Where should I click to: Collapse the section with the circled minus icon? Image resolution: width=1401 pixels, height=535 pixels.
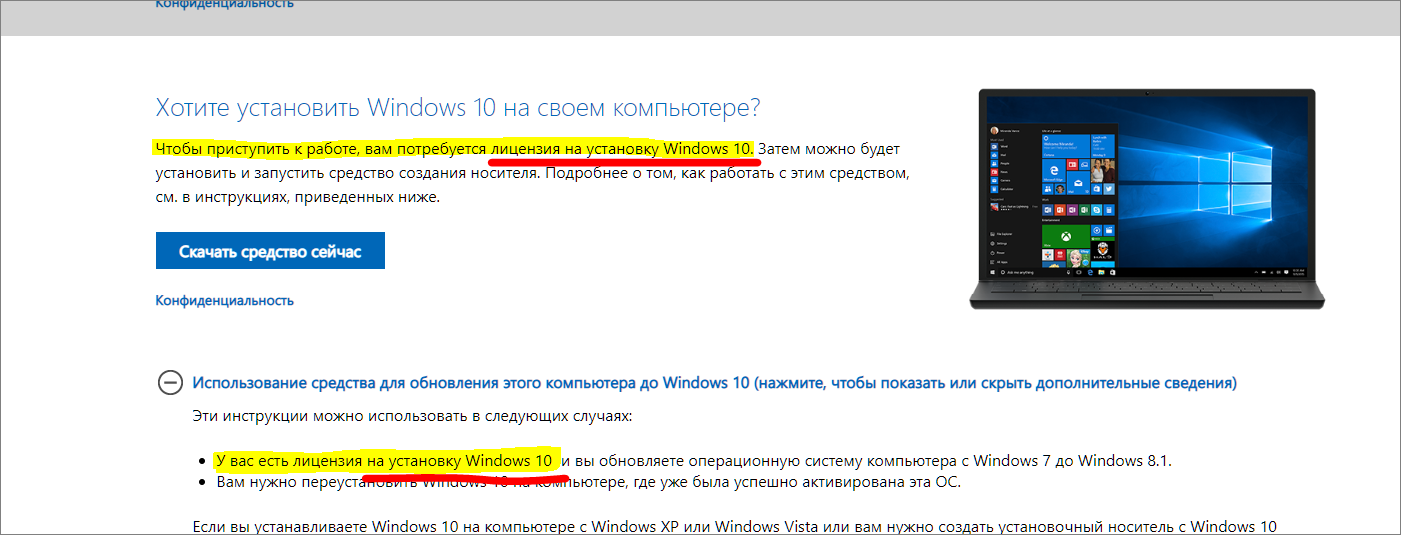pos(171,383)
